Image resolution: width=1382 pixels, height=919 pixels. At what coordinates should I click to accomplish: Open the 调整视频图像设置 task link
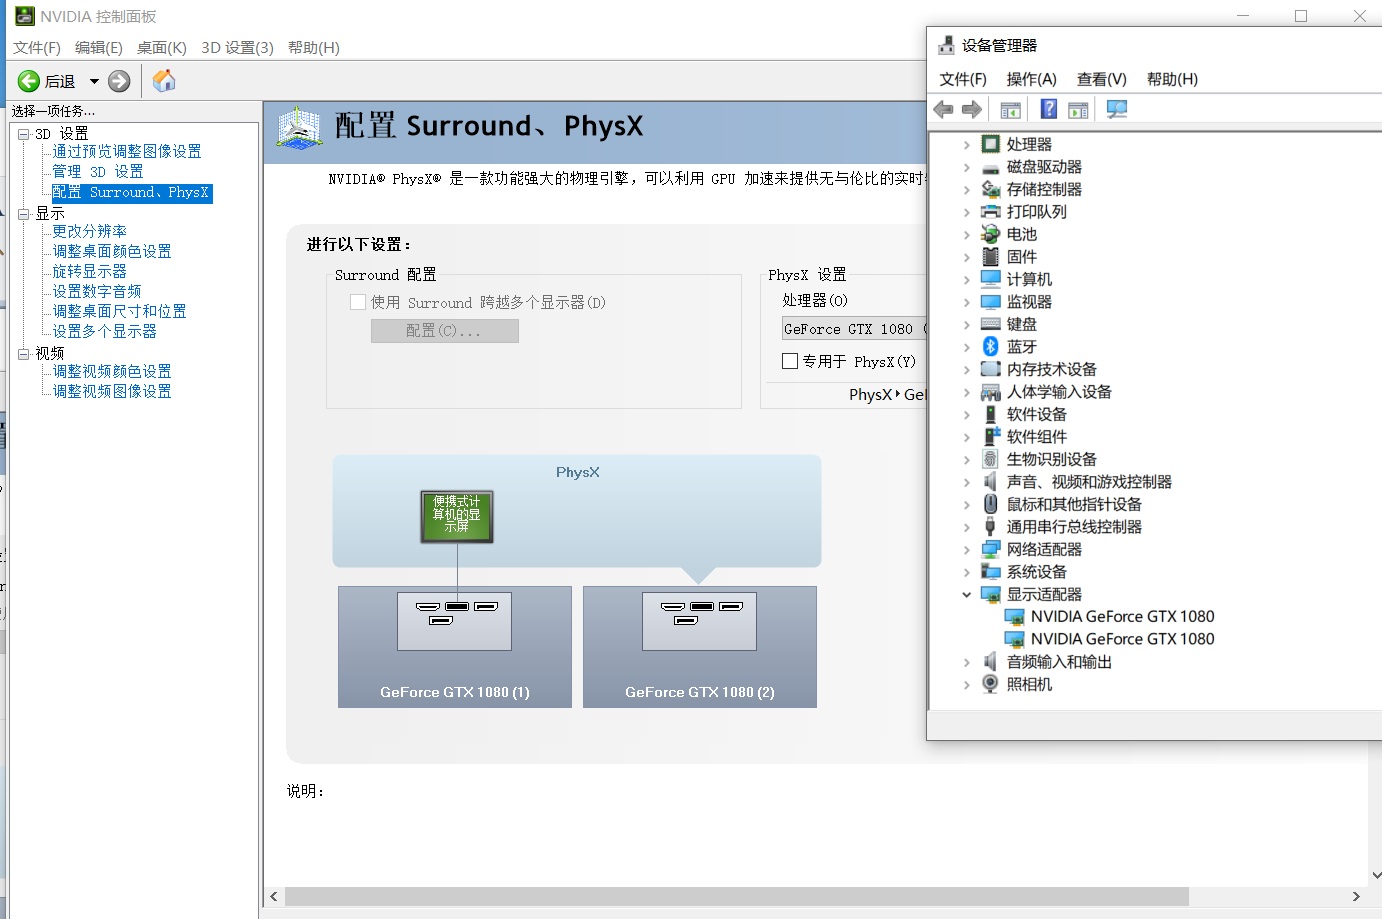(x=112, y=391)
